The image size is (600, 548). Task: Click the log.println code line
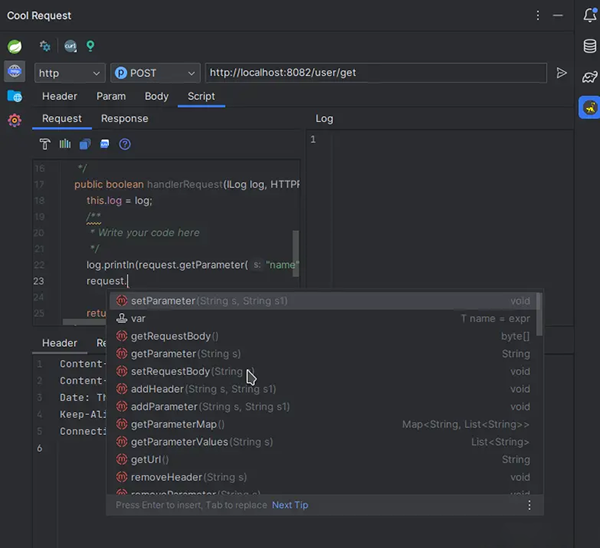point(192,265)
